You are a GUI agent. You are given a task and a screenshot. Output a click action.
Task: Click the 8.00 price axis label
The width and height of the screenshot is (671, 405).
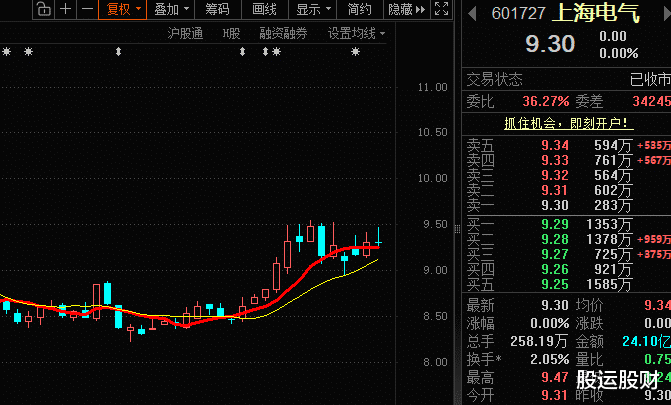click(x=435, y=362)
